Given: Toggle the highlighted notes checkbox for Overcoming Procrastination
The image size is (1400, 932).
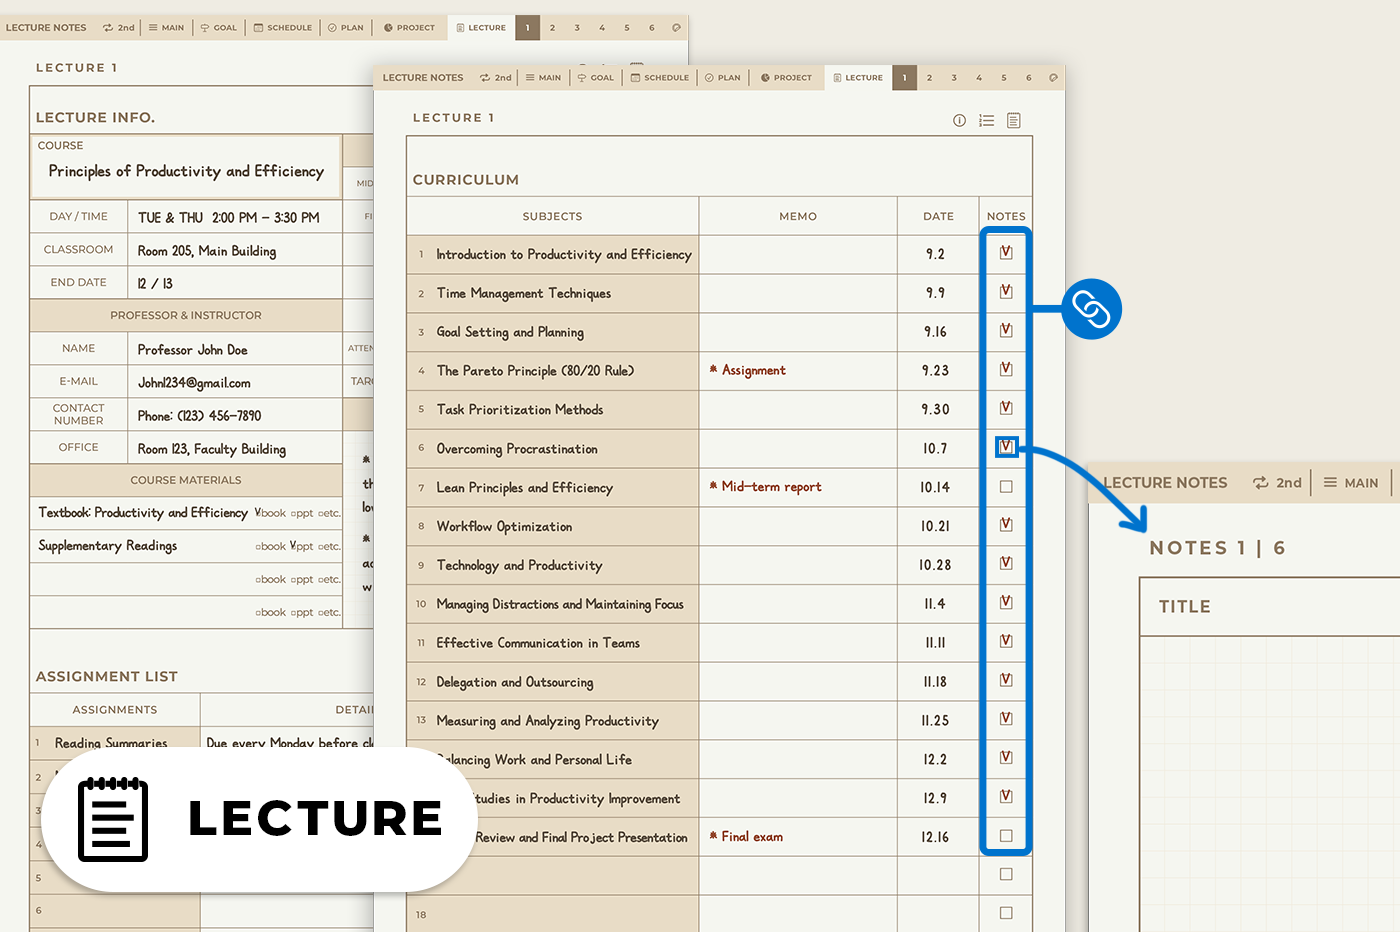Looking at the screenshot, I should pos(1006,447).
